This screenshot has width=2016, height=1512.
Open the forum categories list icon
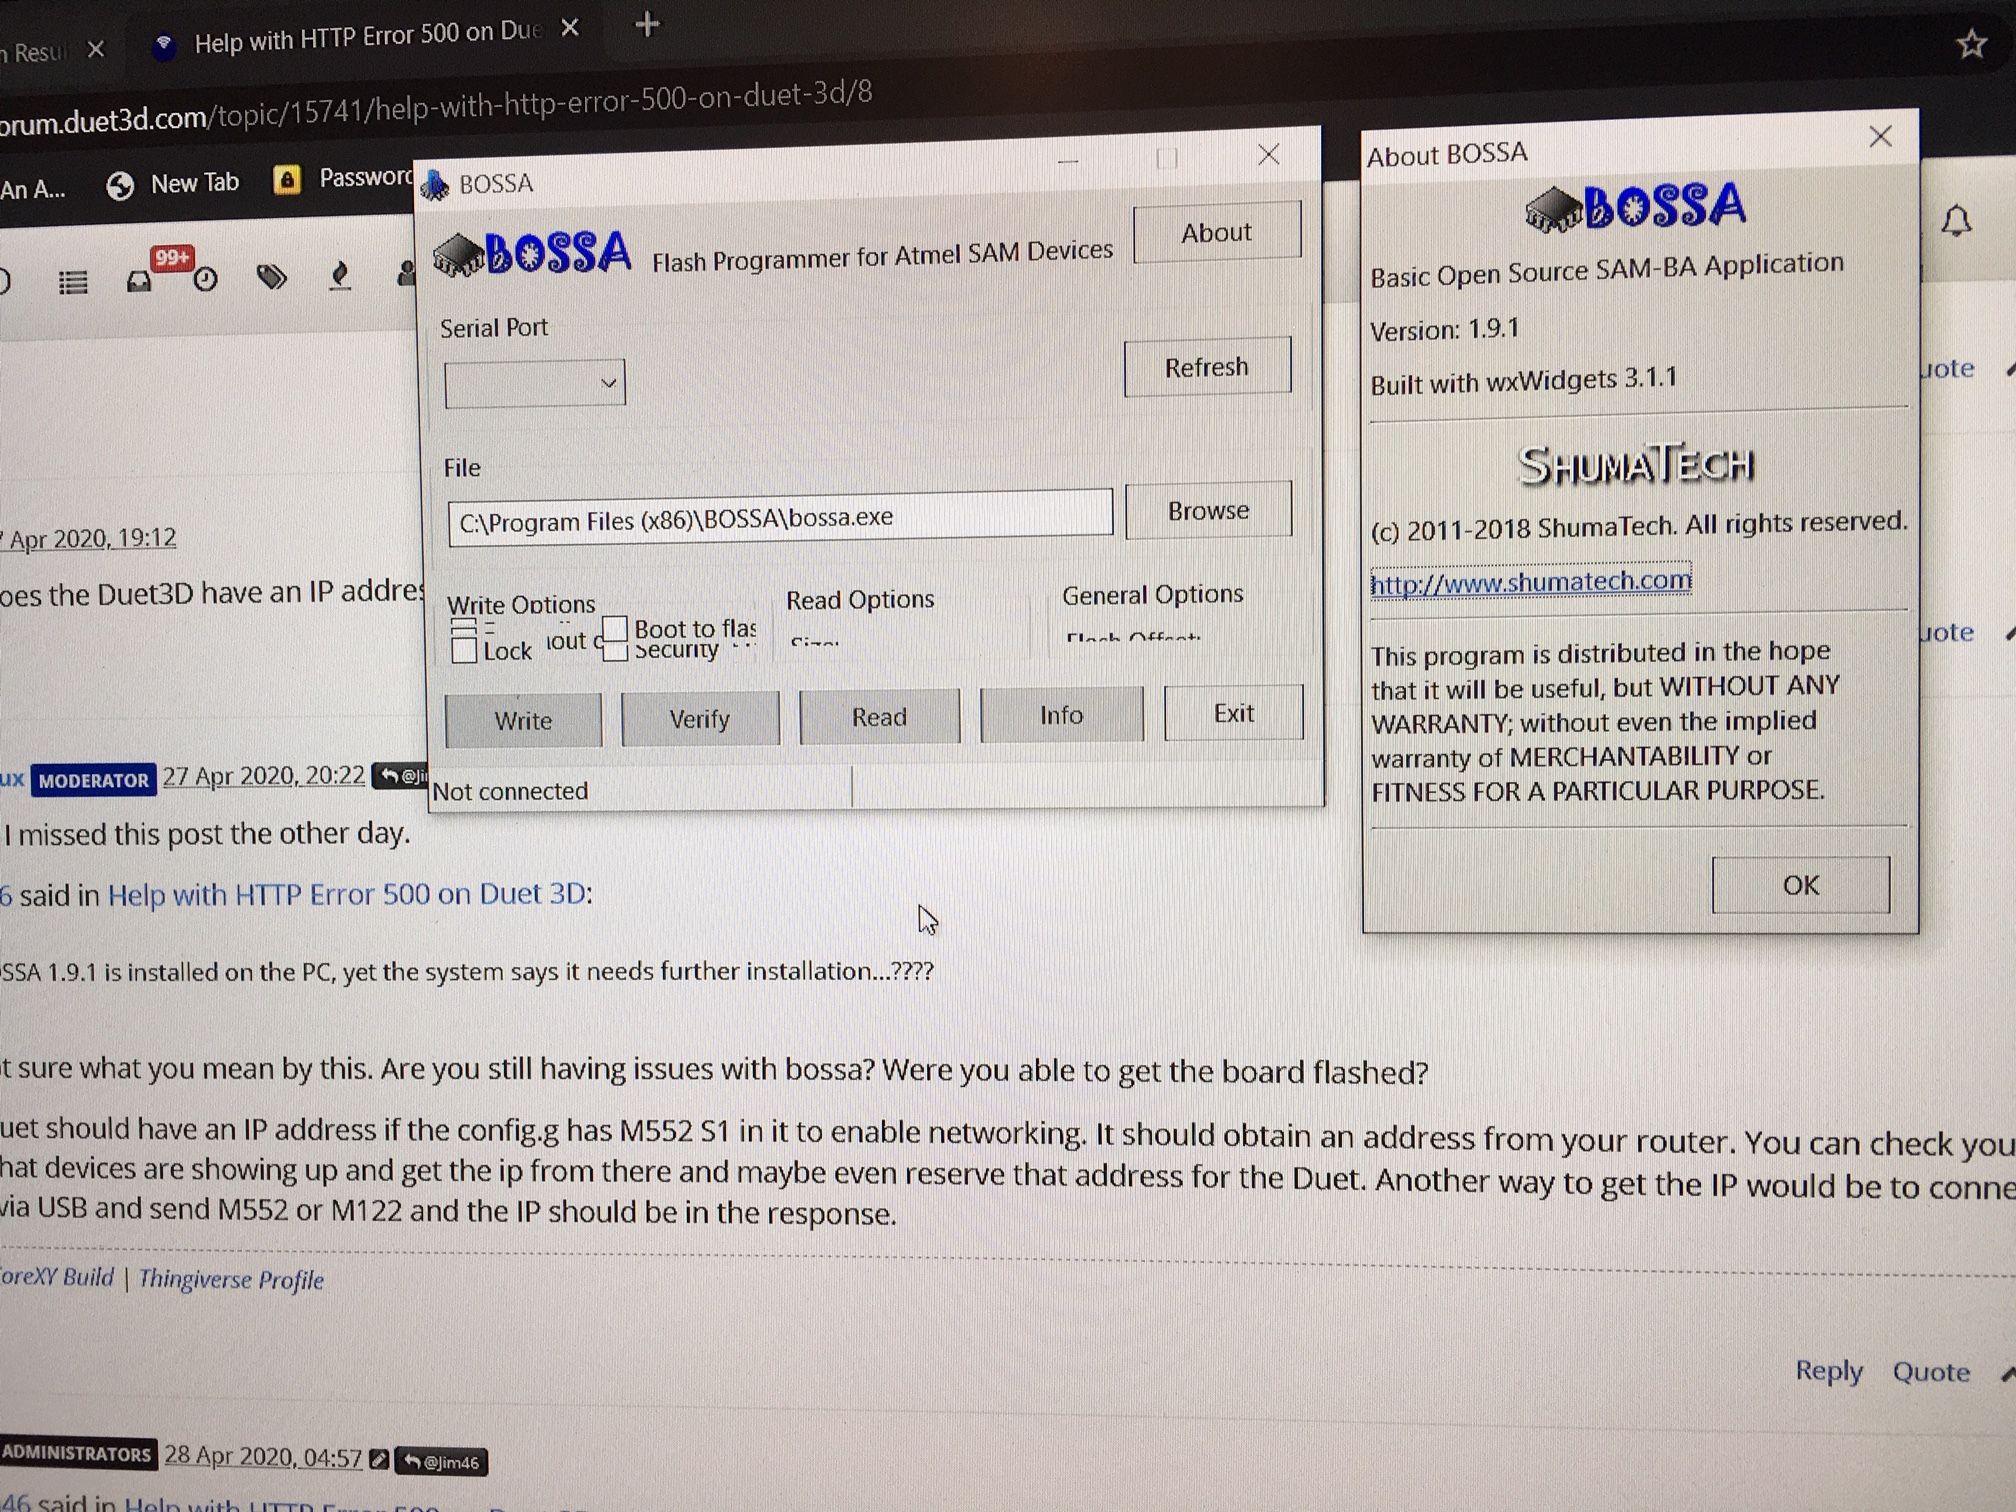[x=73, y=282]
